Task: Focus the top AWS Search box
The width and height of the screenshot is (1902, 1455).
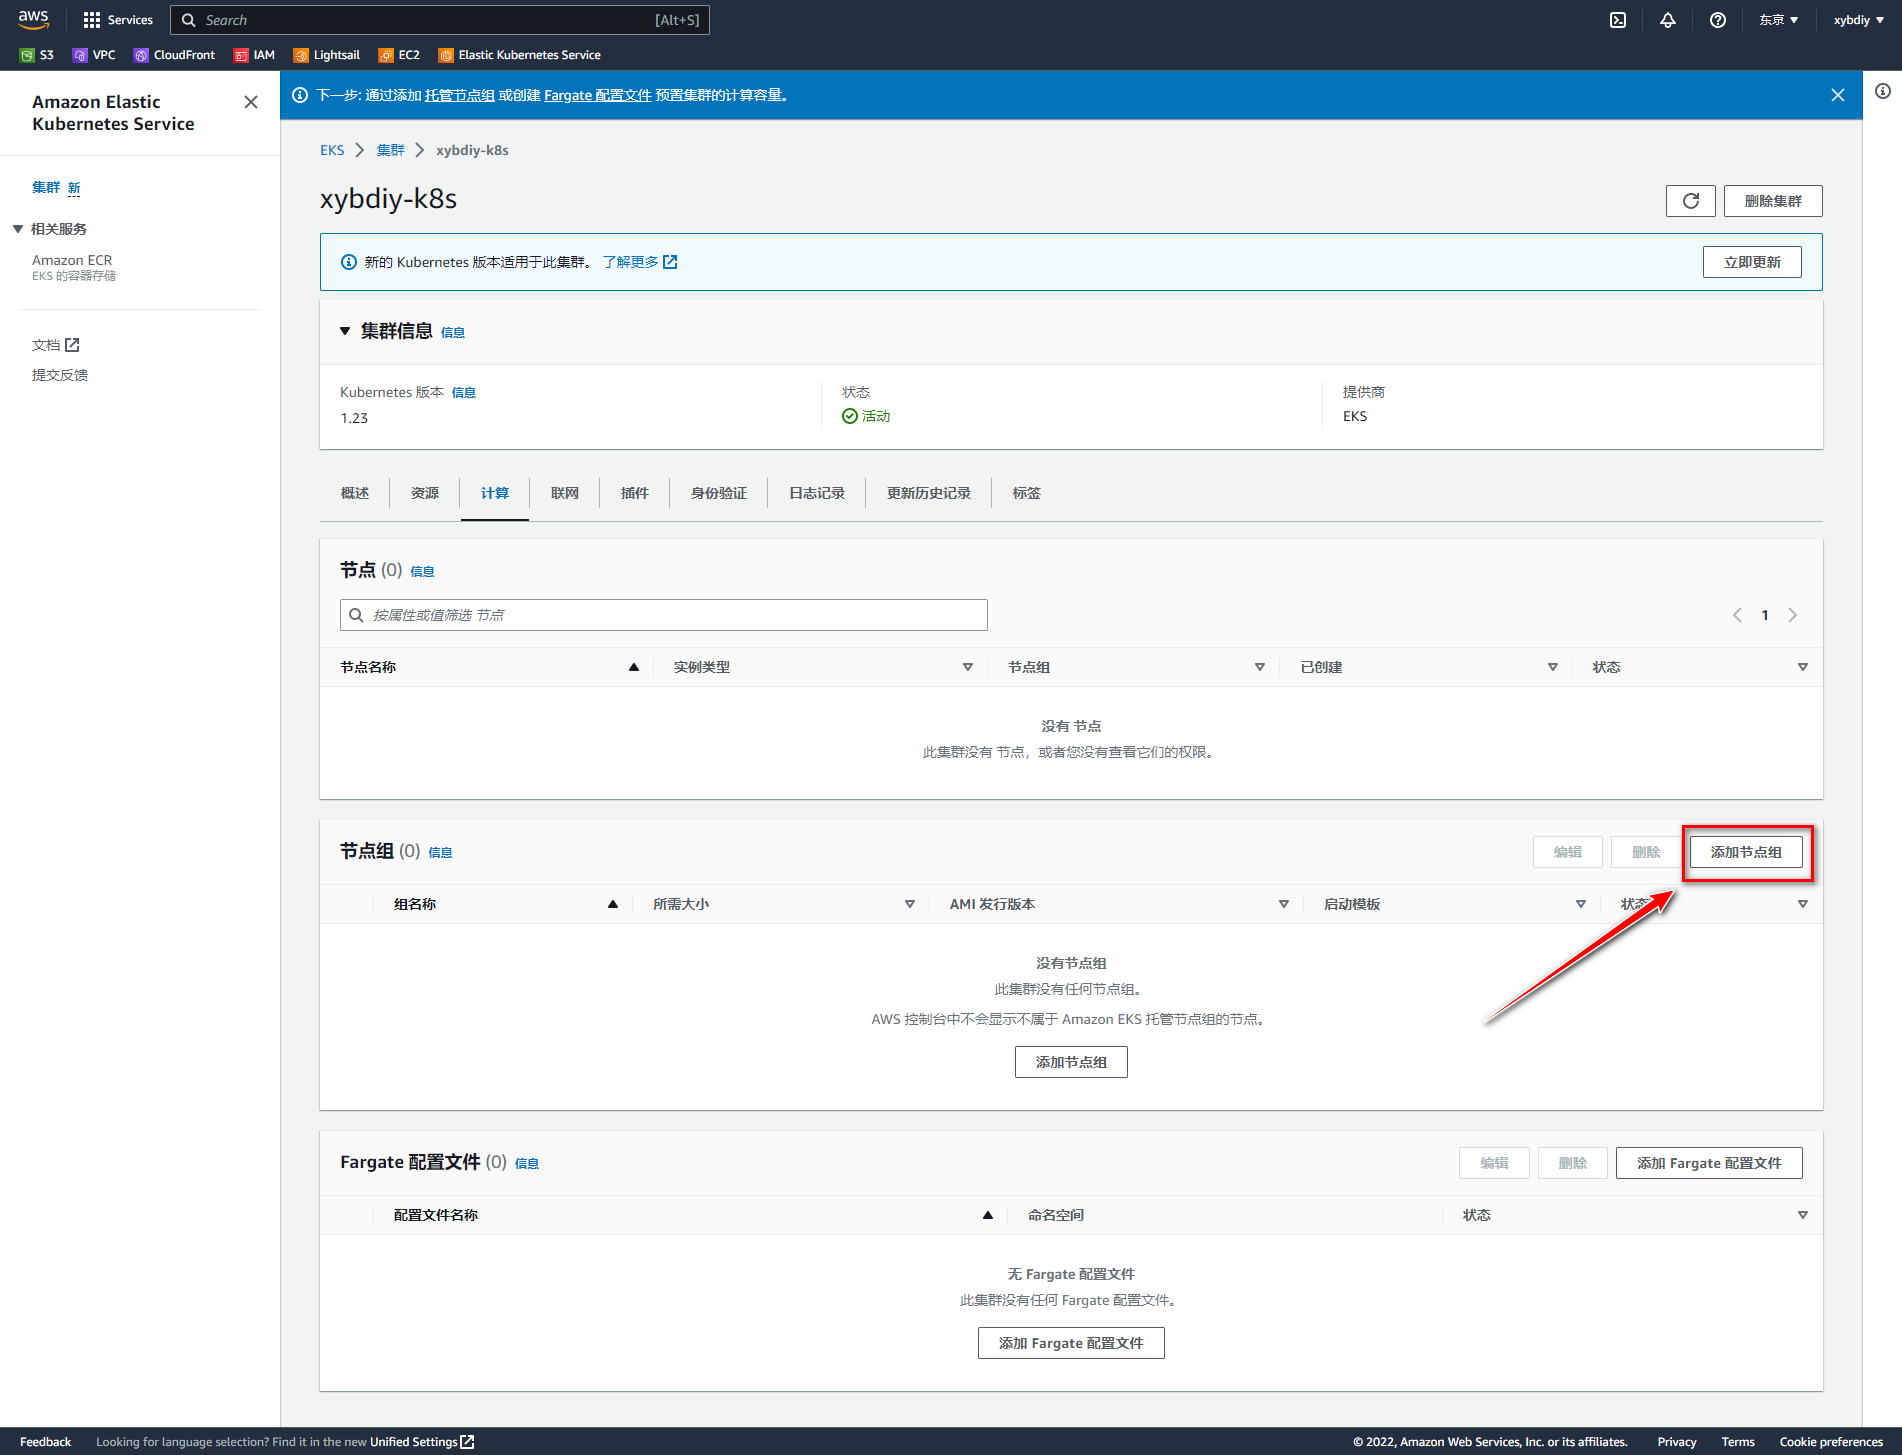Action: (440, 20)
